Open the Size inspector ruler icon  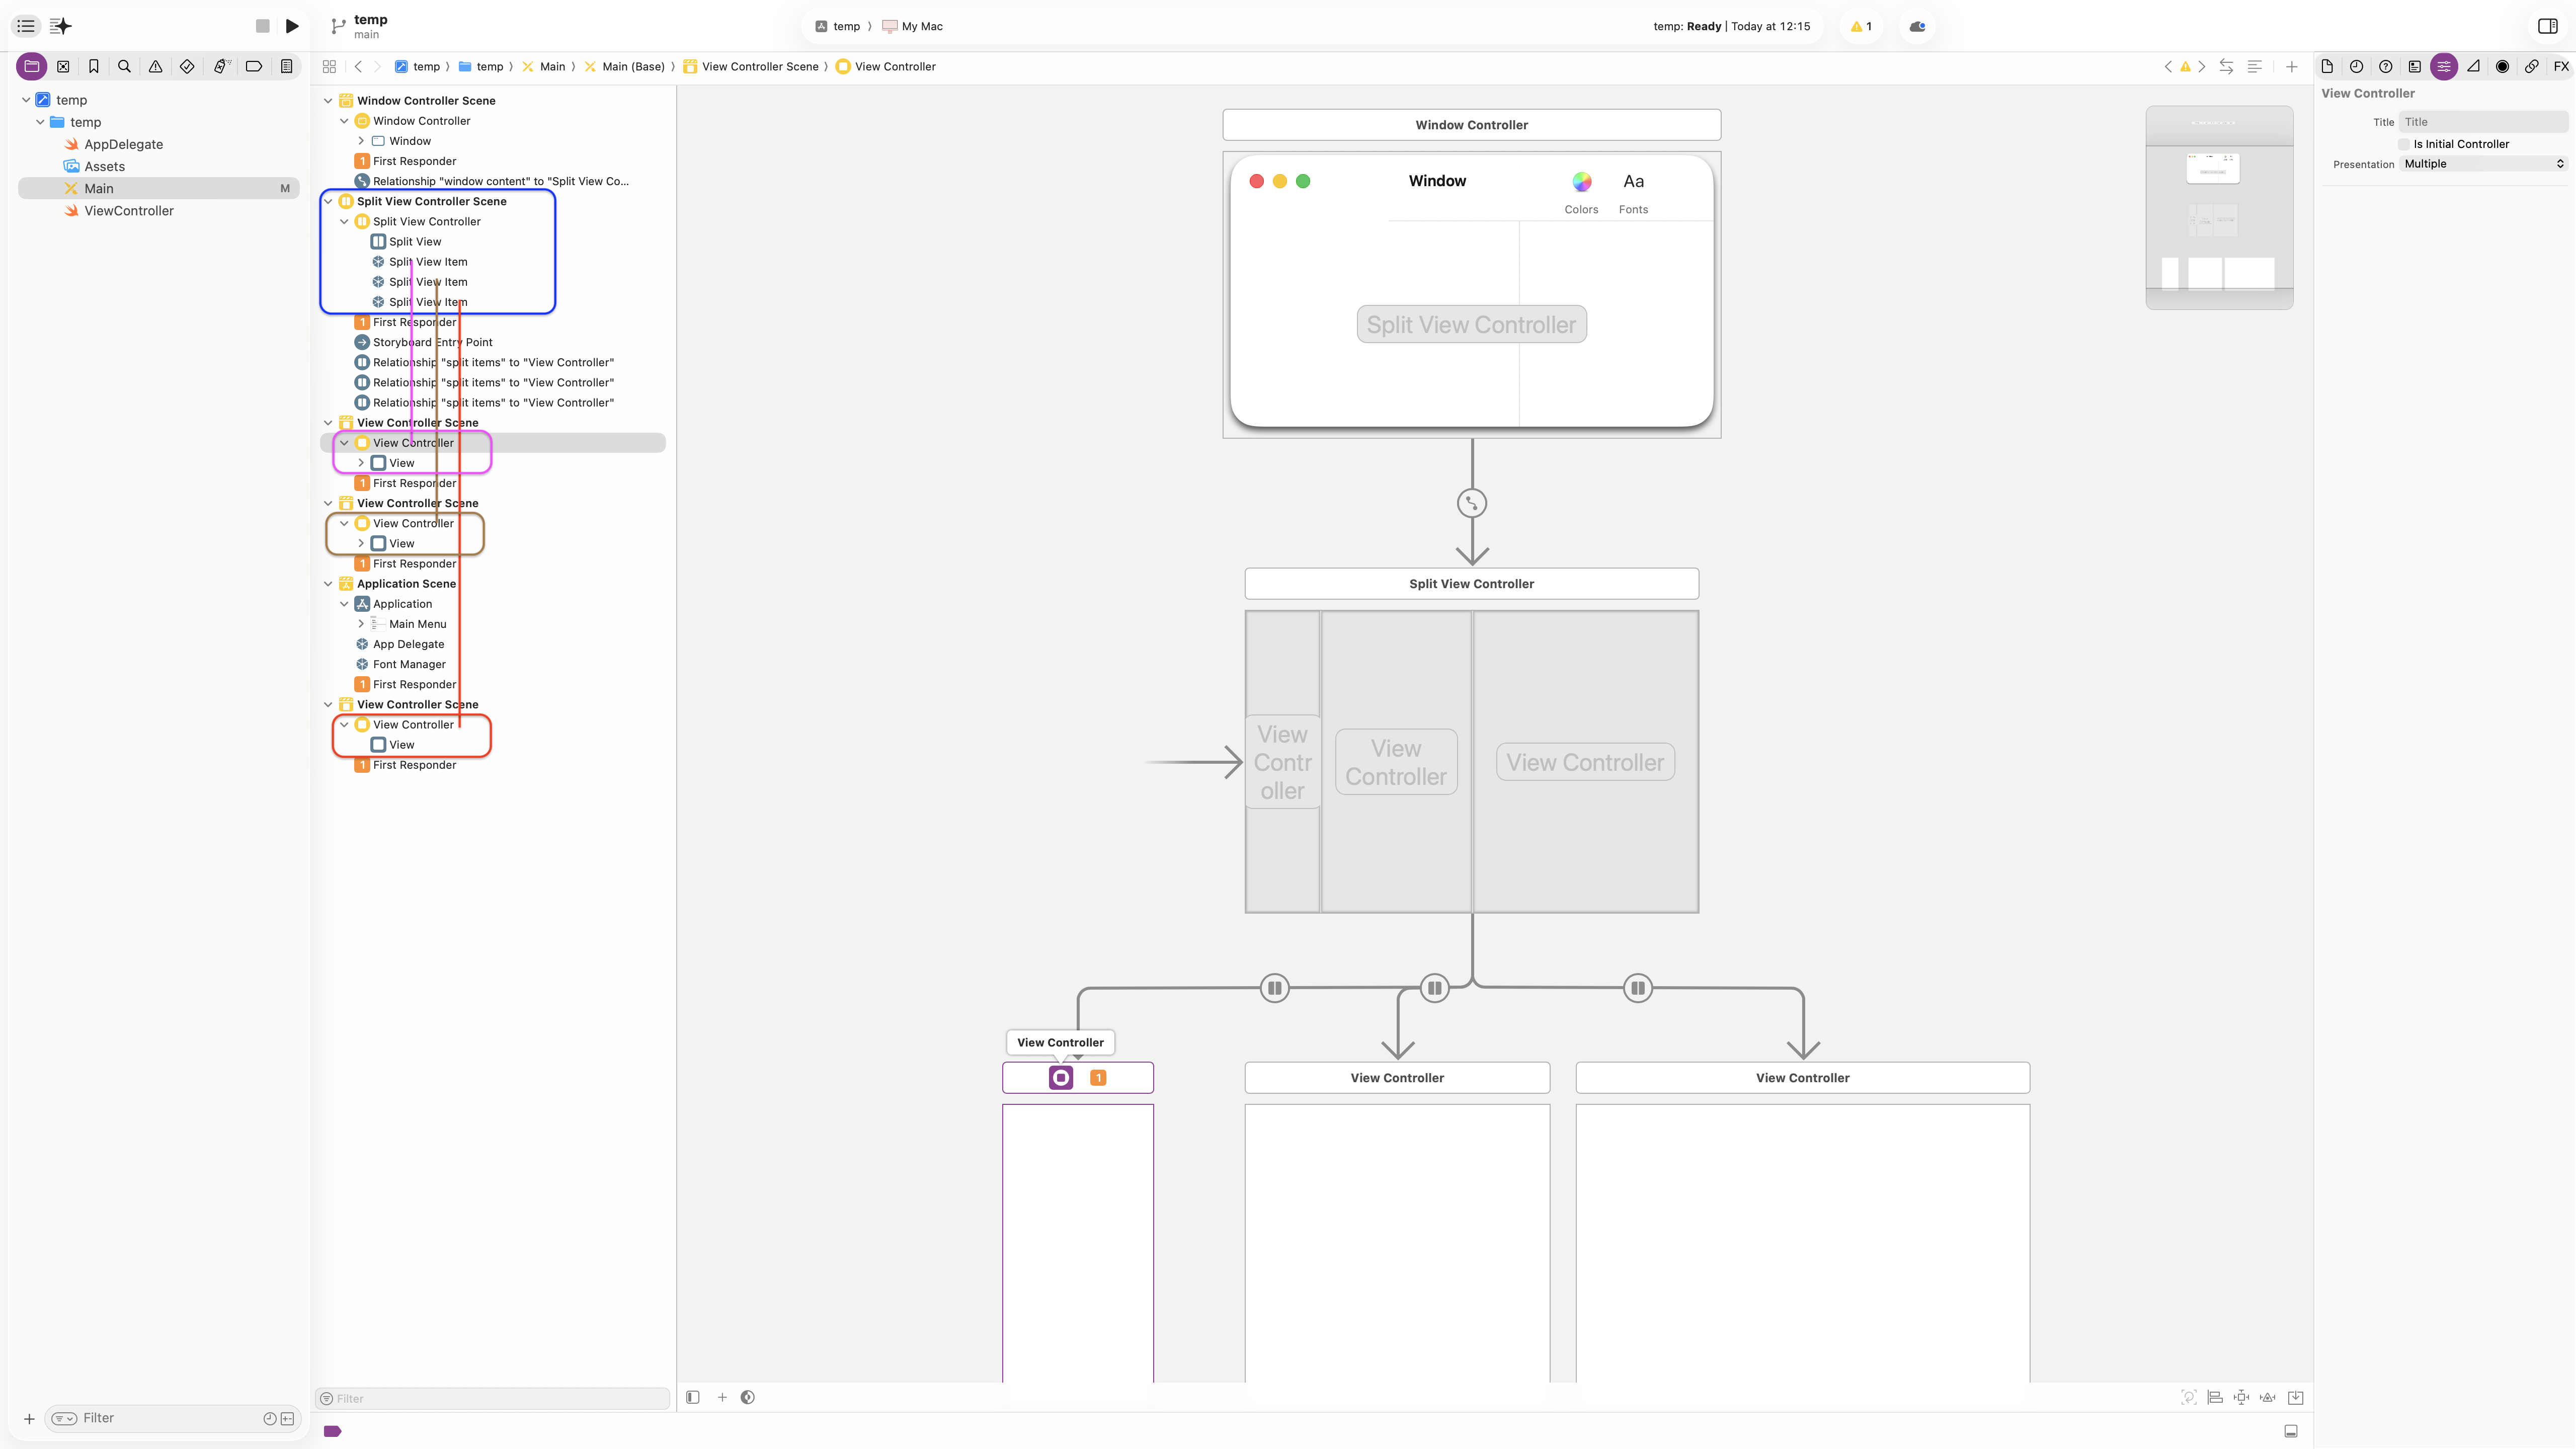click(2473, 67)
